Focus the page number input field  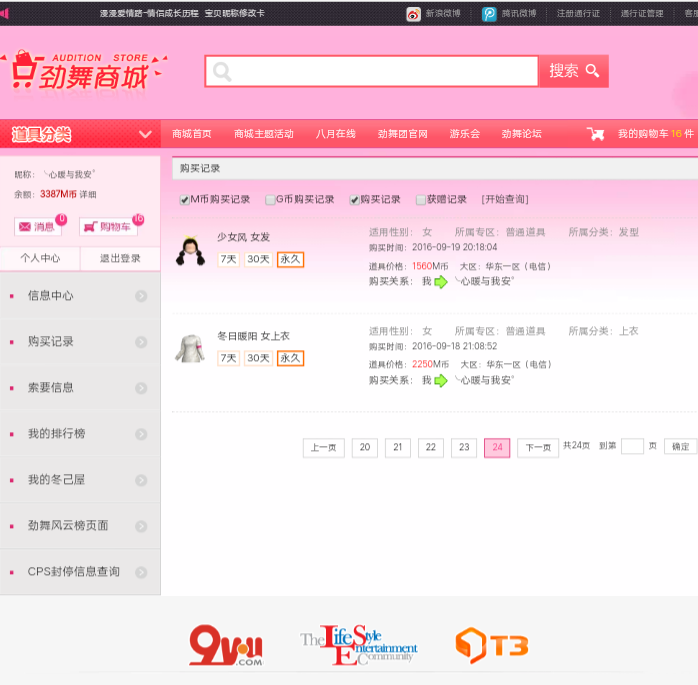tap(632, 446)
